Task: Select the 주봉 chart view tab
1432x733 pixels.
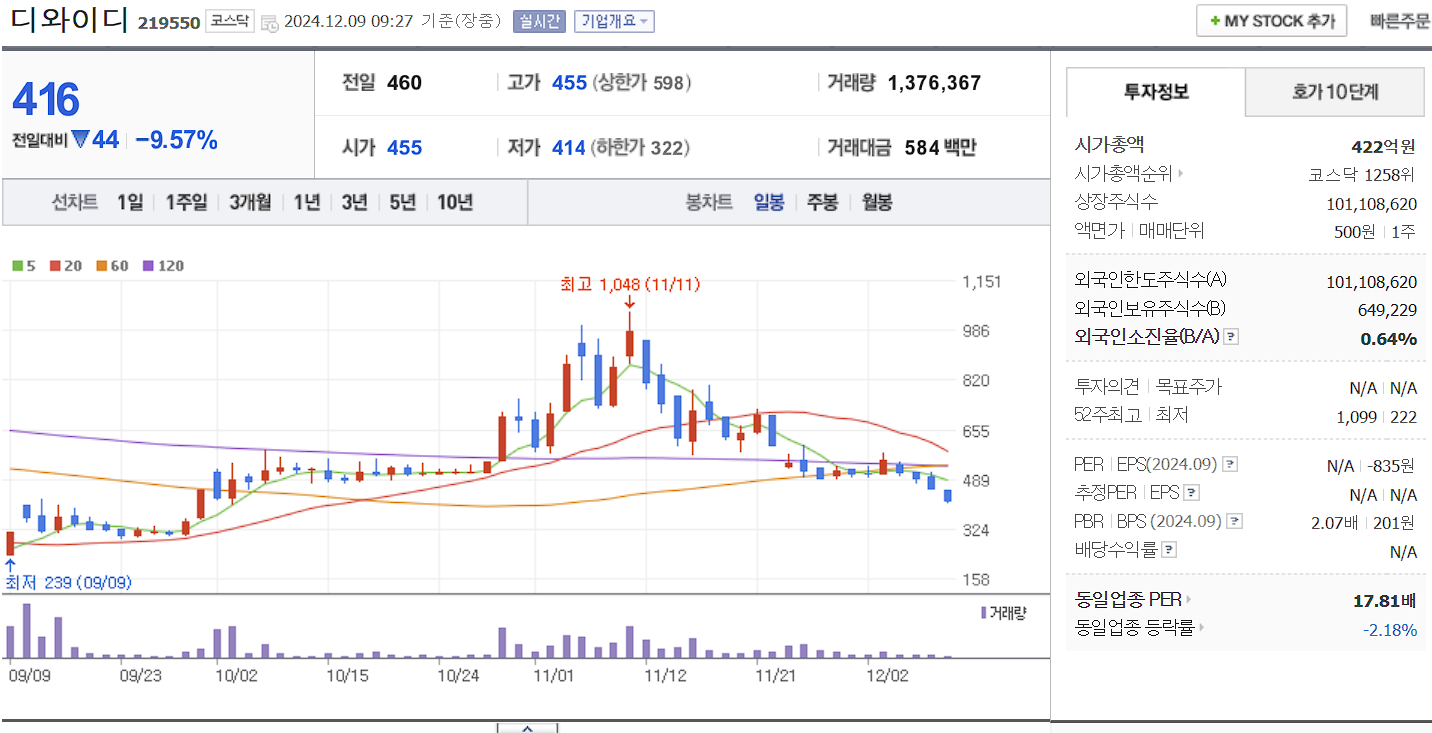Action: tap(822, 202)
